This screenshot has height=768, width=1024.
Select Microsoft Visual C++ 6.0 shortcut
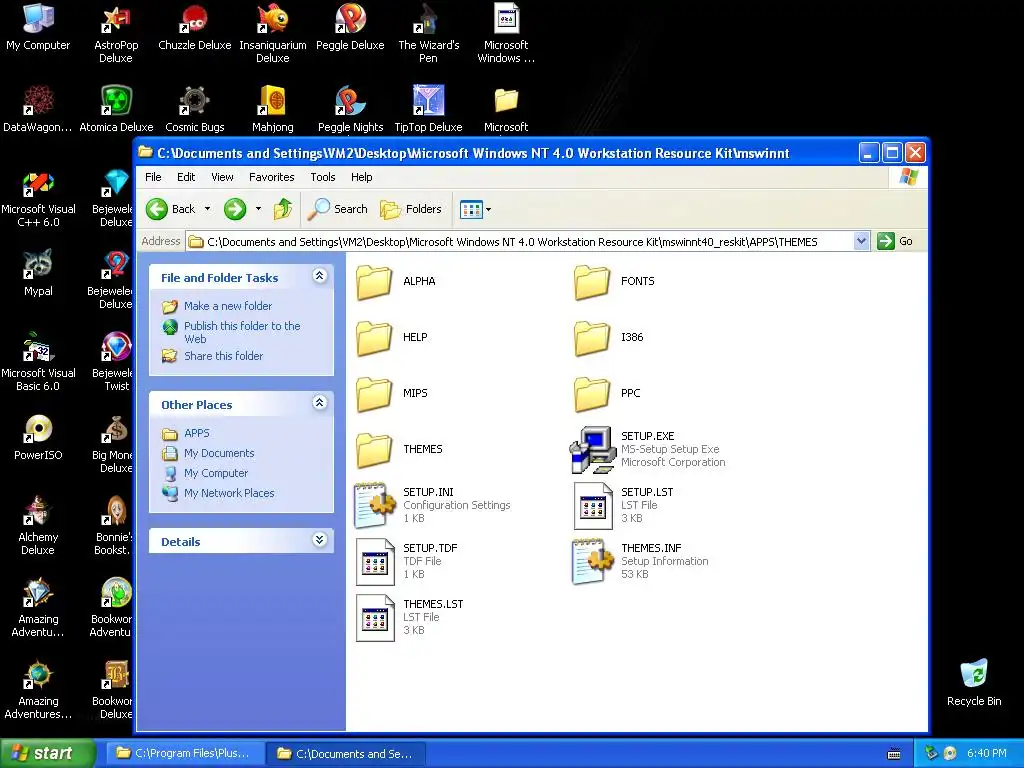point(38,199)
